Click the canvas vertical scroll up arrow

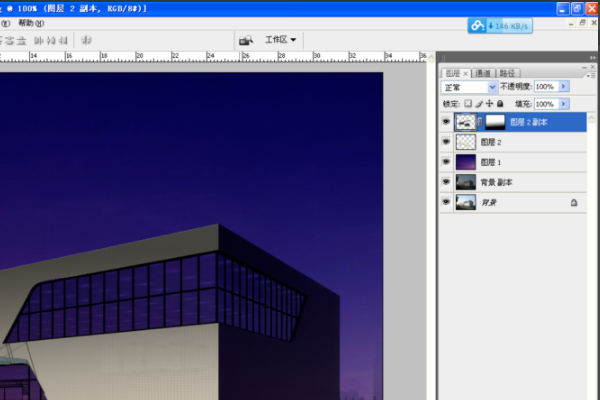pos(431,57)
